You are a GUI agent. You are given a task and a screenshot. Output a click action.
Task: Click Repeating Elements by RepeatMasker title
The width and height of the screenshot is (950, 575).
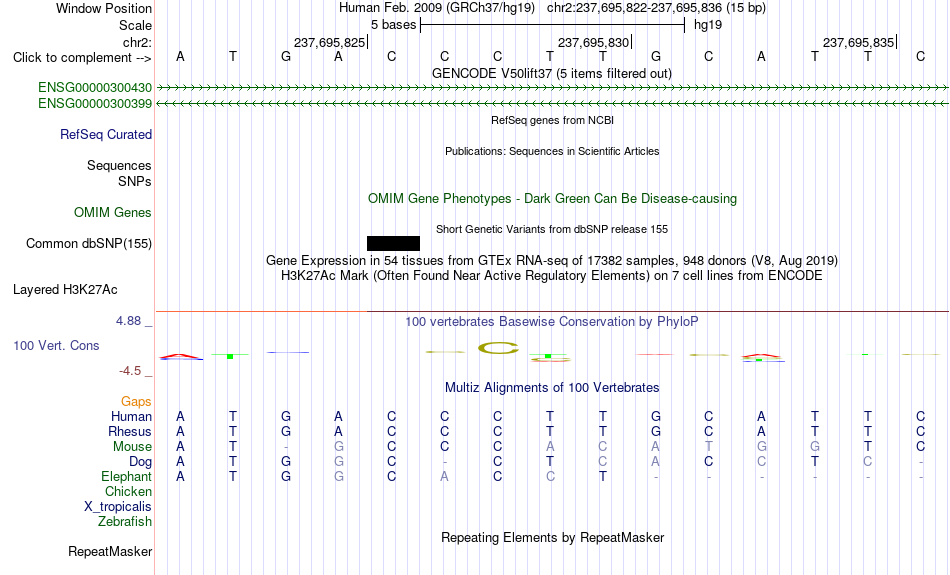(x=552, y=537)
